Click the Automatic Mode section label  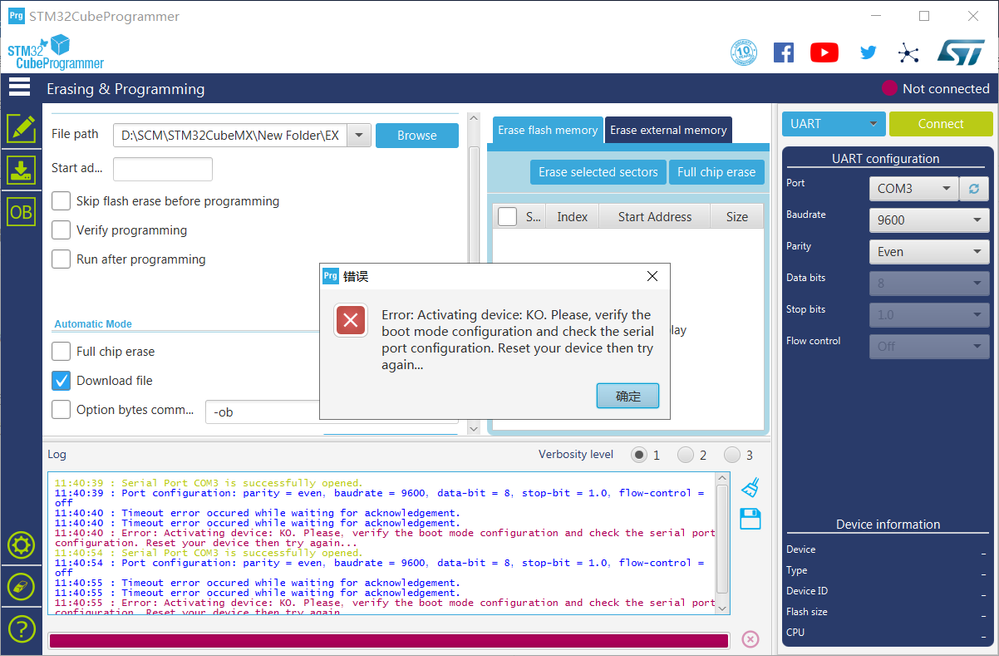[93, 324]
